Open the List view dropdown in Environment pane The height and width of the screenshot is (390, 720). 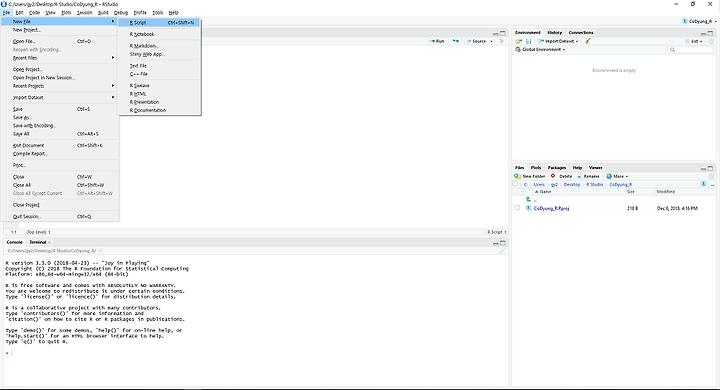694,41
